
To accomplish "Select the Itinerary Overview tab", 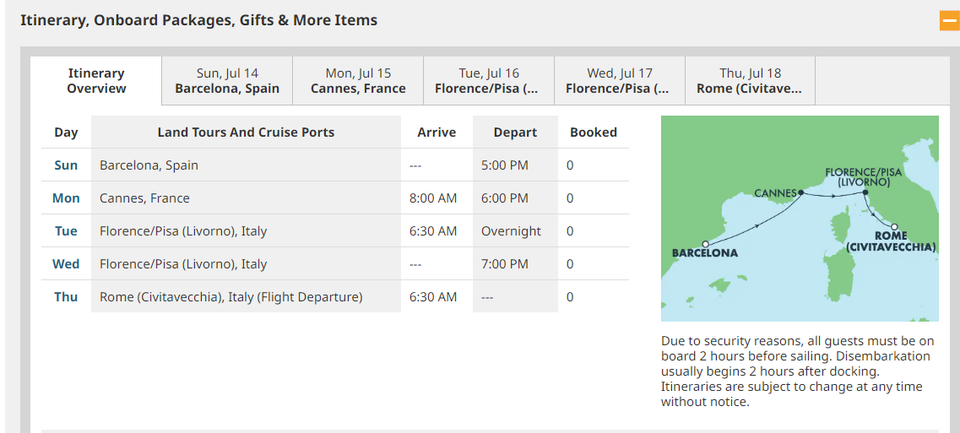I will tap(96, 81).
